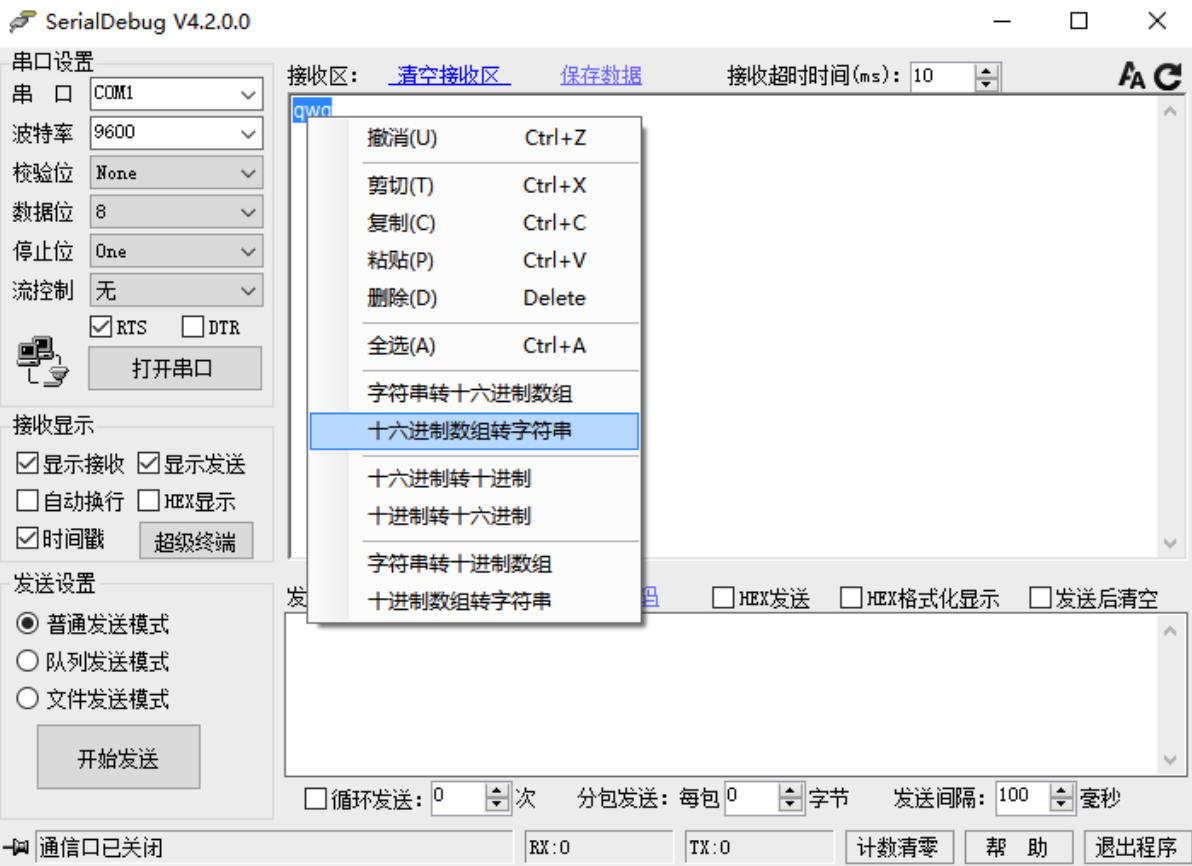The height and width of the screenshot is (866, 1192).
Task: Toggle the 时间戳 checkbox
Action: (27, 538)
